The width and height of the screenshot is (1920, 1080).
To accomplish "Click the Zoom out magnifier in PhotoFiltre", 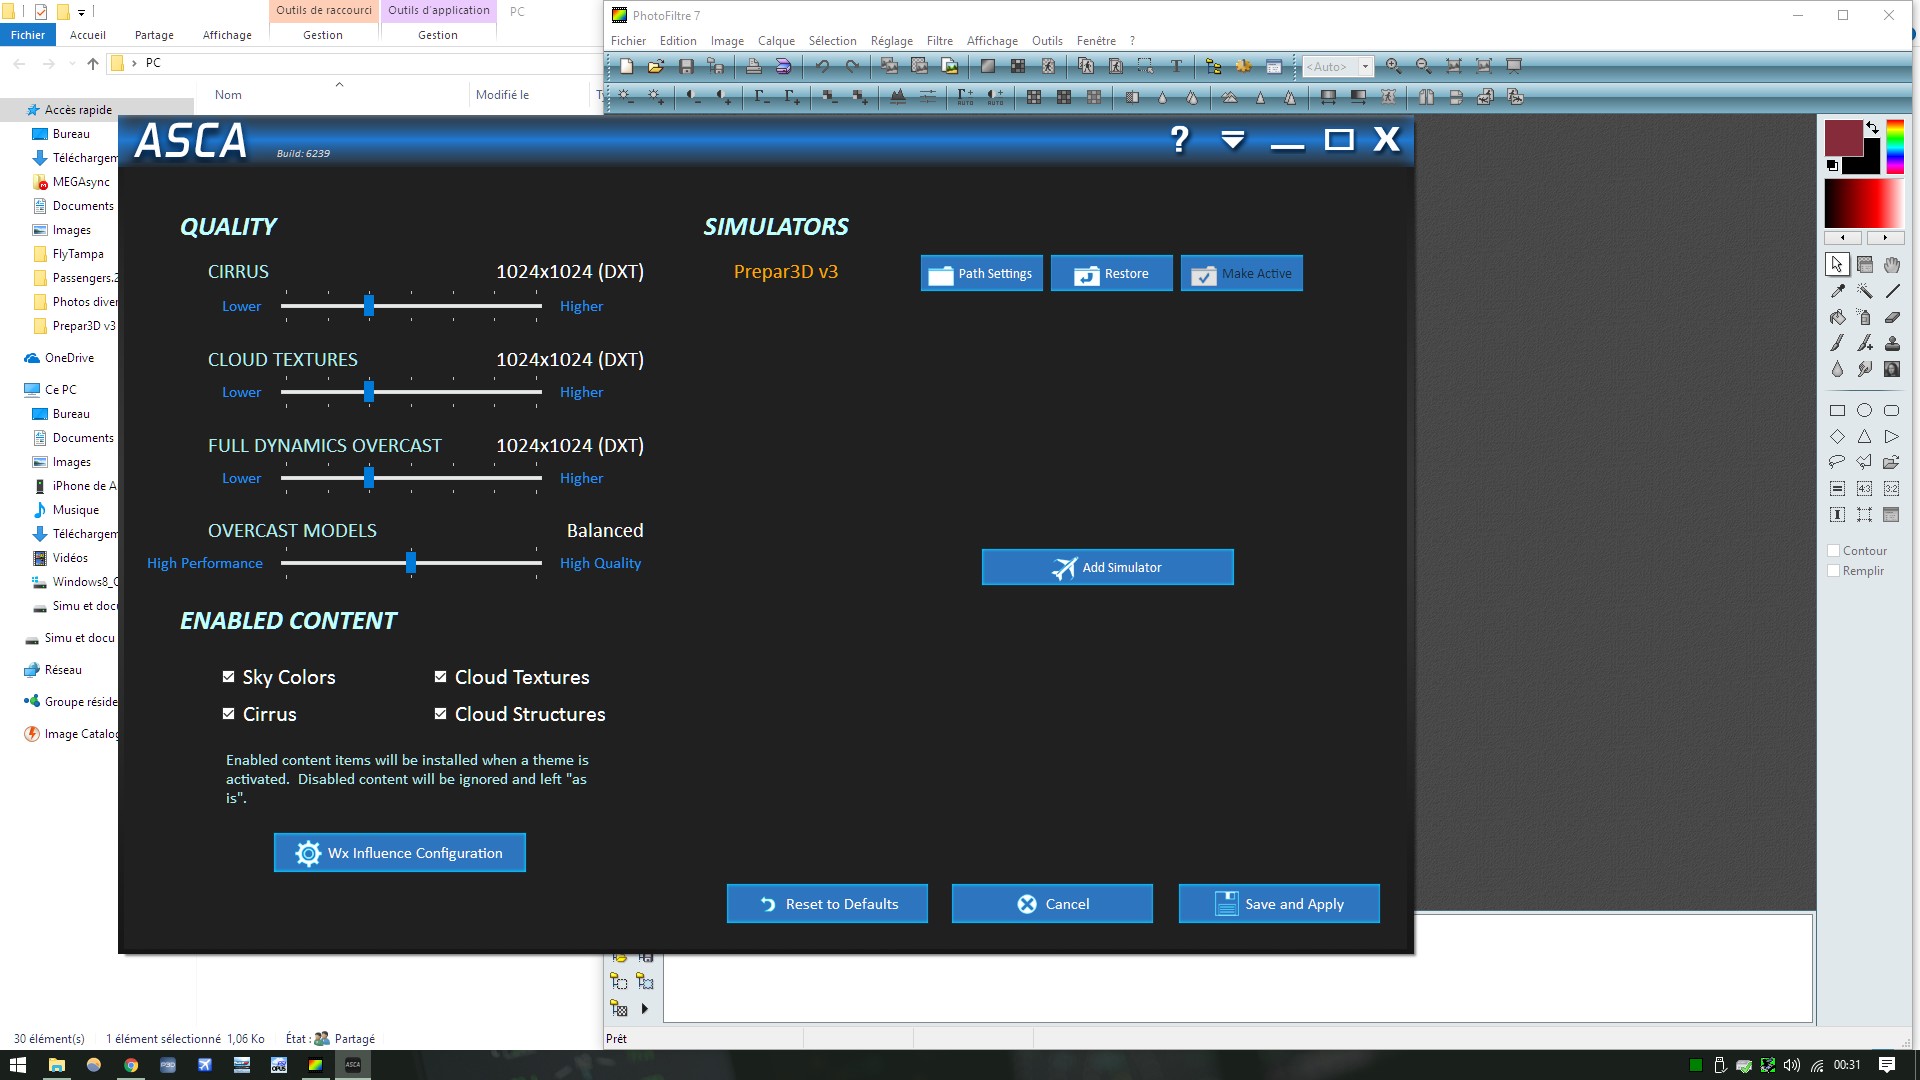I will 1423,66.
